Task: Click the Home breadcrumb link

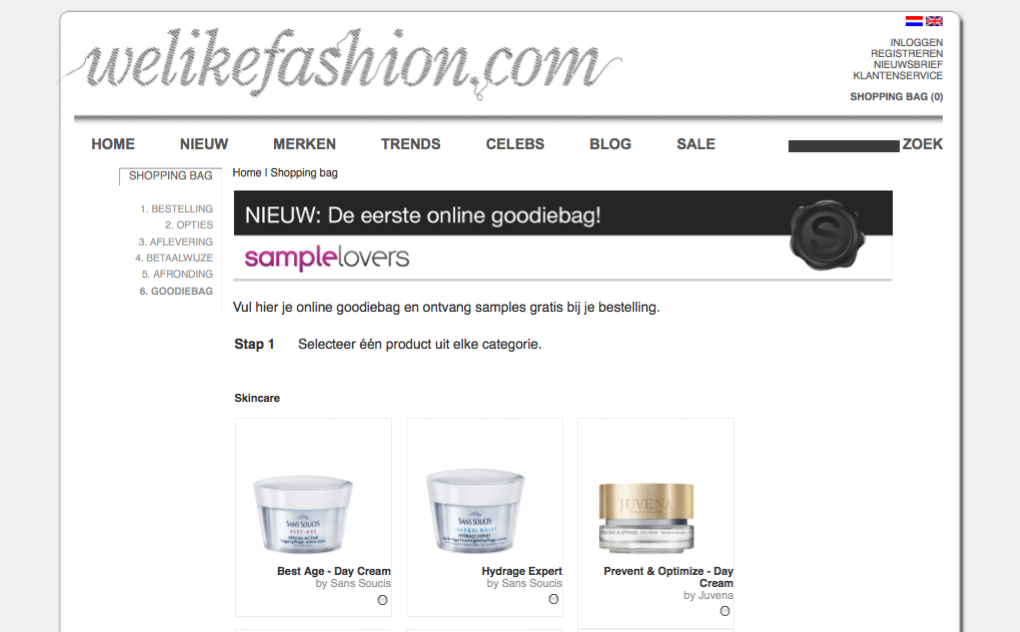Action: (x=247, y=173)
